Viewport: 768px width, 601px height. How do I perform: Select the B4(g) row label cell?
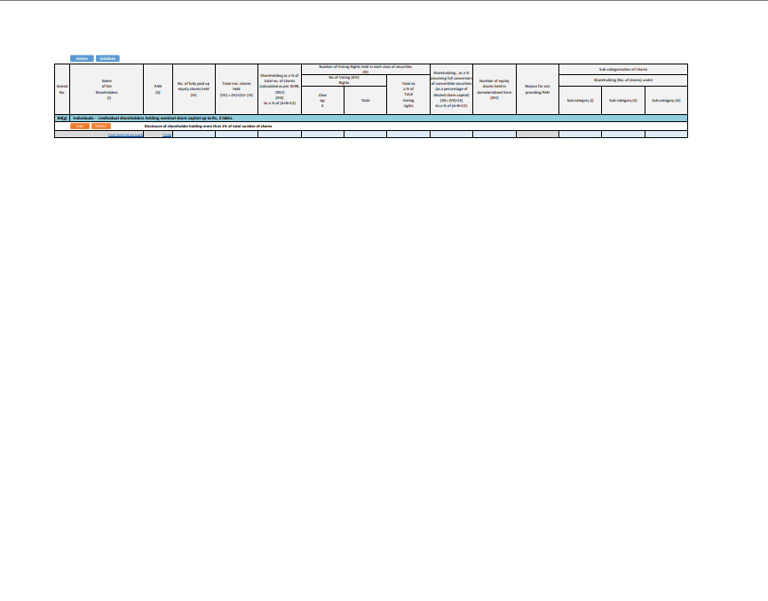62,118
